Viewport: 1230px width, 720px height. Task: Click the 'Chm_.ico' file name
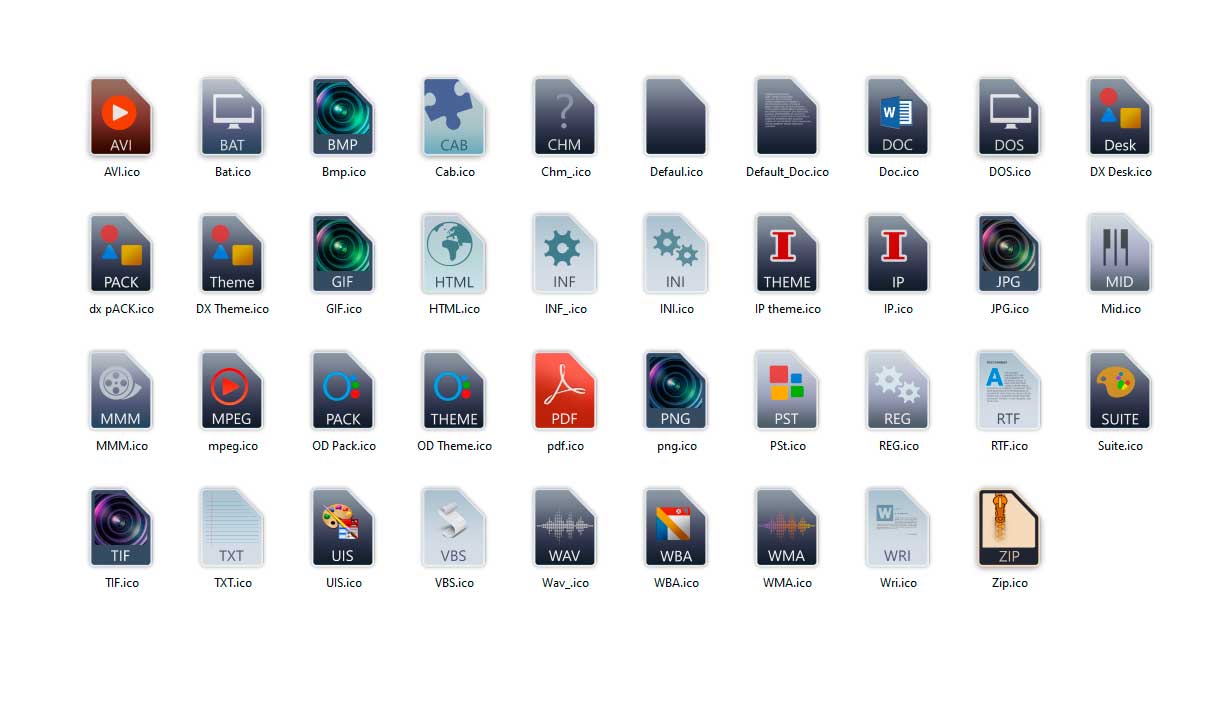[x=565, y=172]
